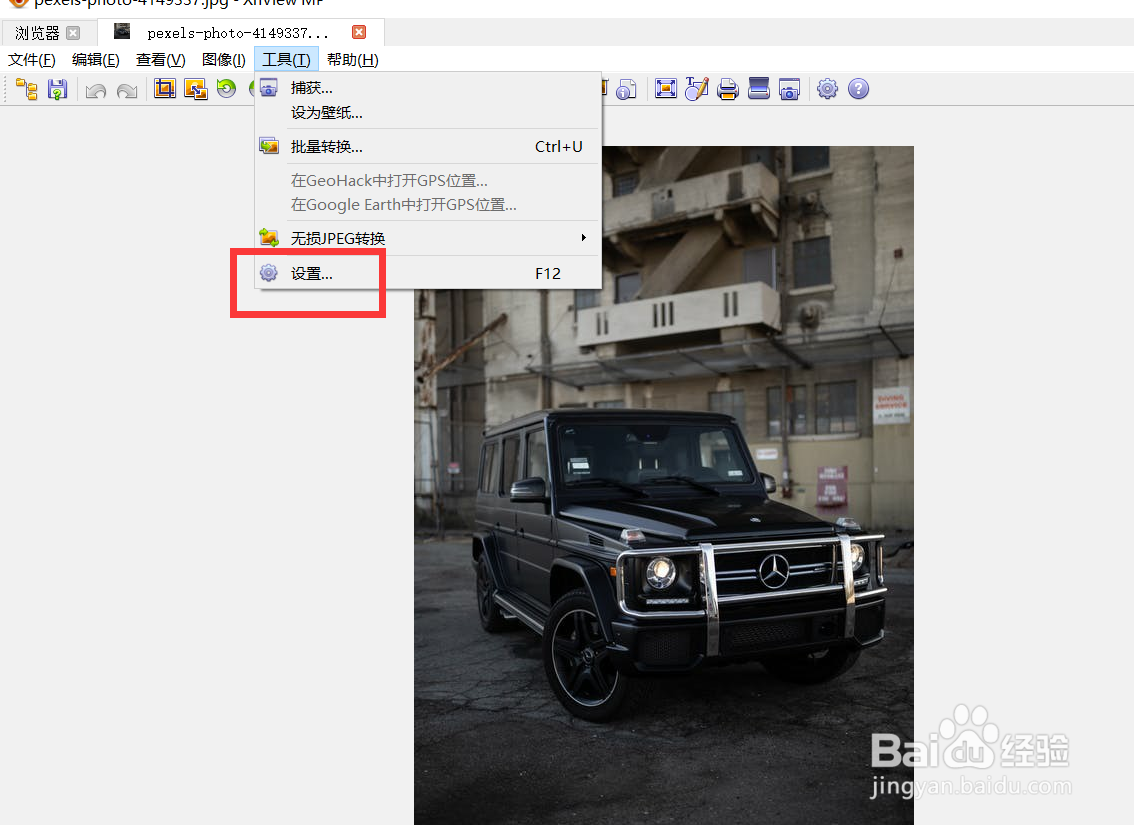Open the 编辑(E) menu

pyautogui.click(x=95, y=60)
